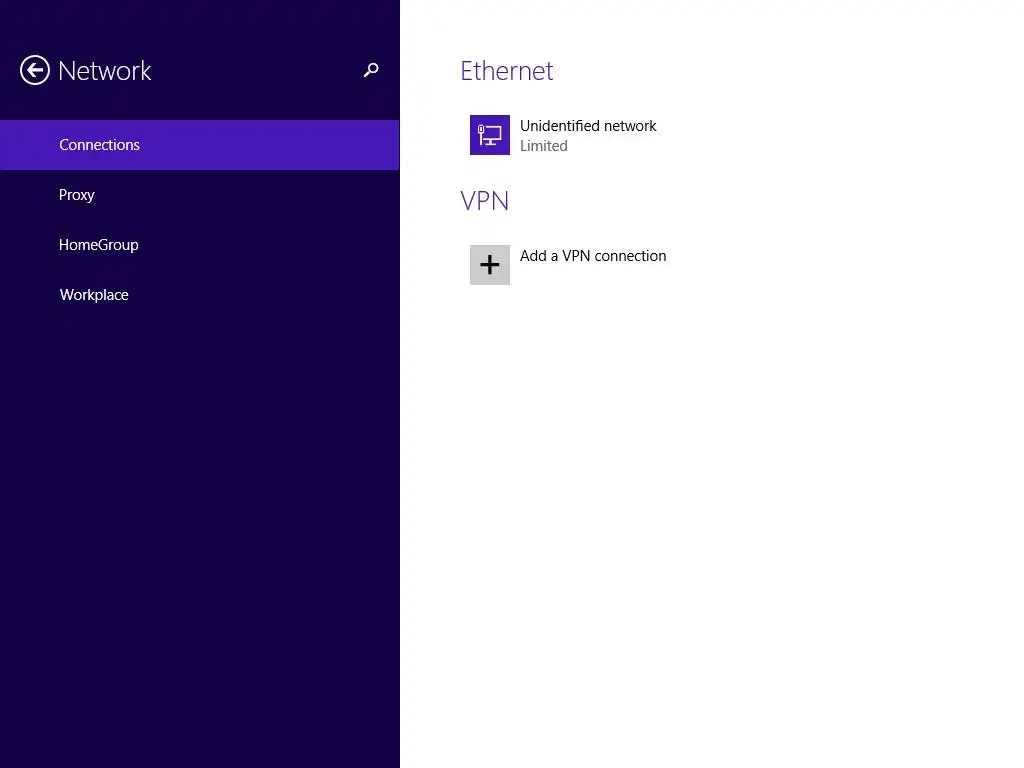Click the Limited status text
The width and height of the screenshot is (1024, 768).
(544, 146)
